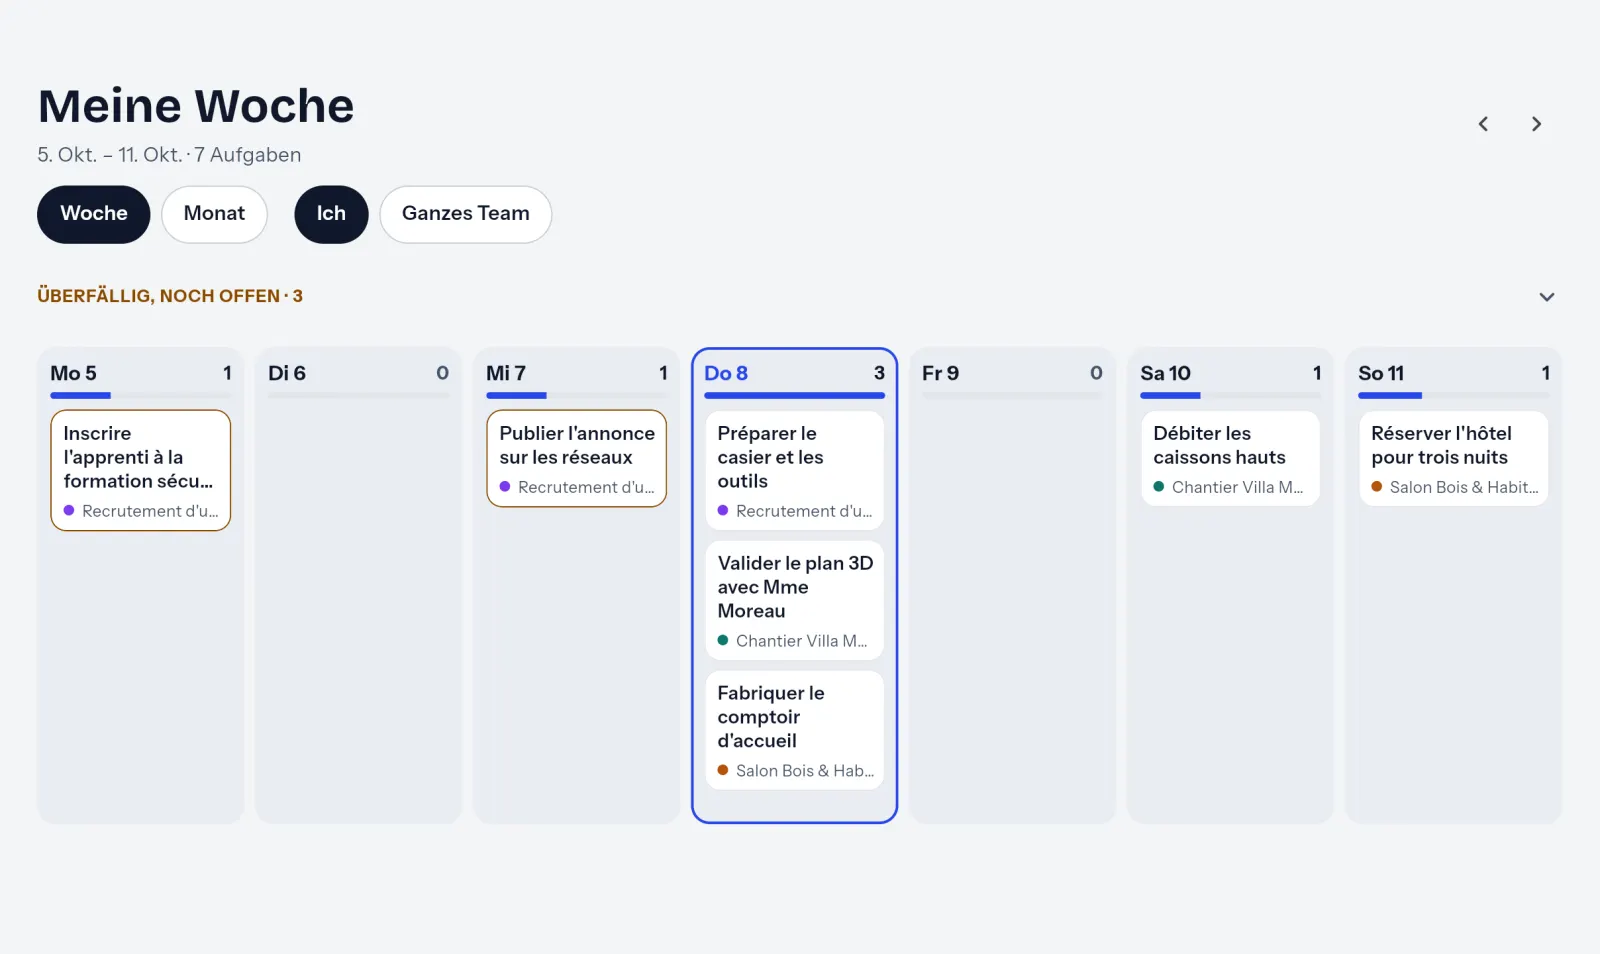1600x954 pixels.
Task: Go to next week arrow
Action: (x=1536, y=124)
